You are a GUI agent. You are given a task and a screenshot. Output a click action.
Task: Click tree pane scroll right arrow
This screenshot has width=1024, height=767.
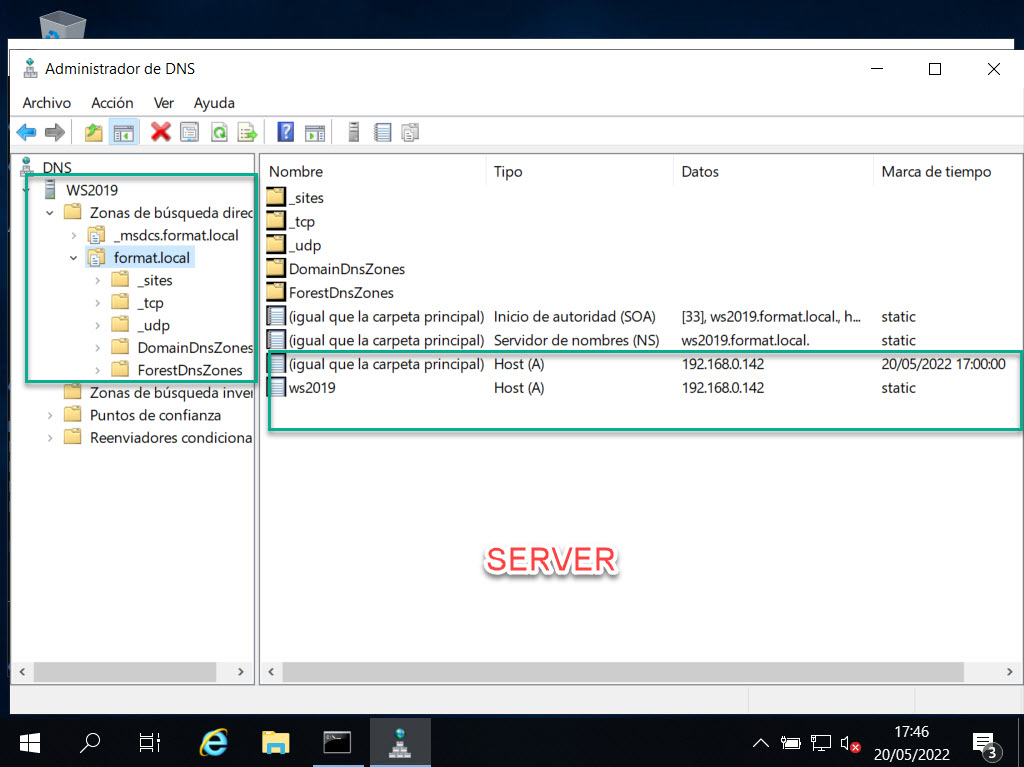click(x=240, y=672)
